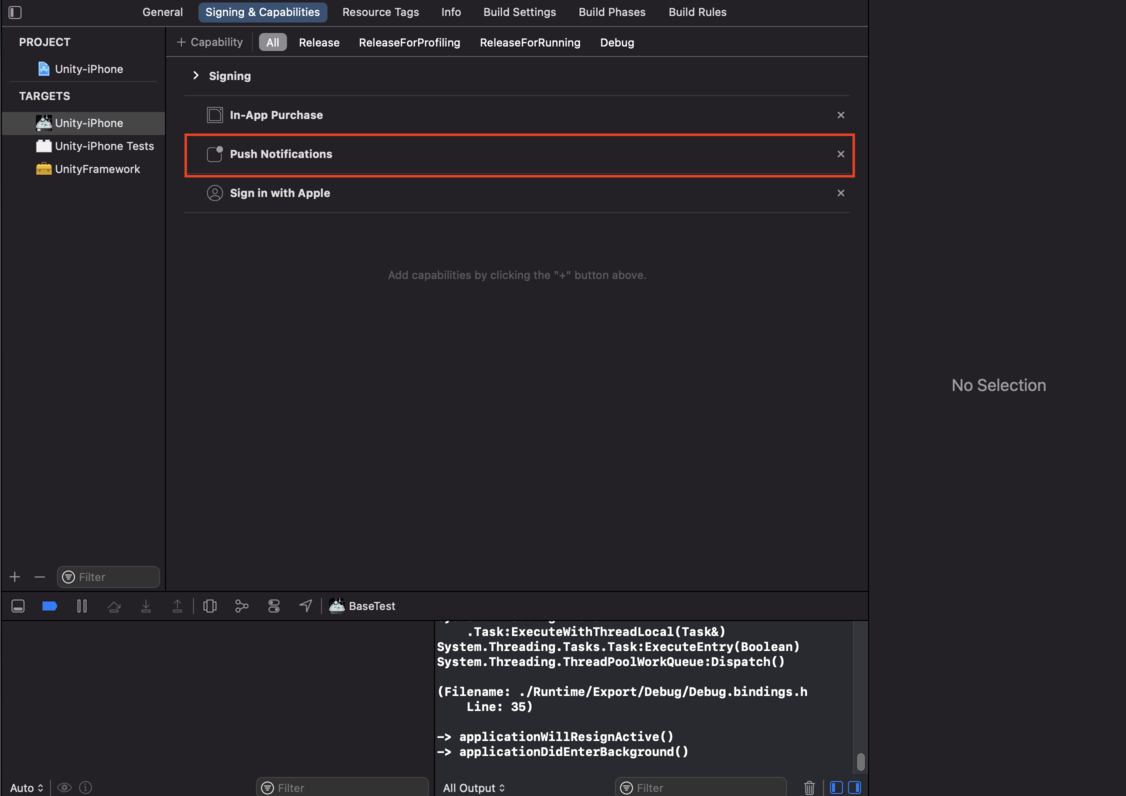Image resolution: width=1126 pixels, height=796 pixels.
Task: Remove the Push Notifications capability
Action: click(x=840, y=154)
